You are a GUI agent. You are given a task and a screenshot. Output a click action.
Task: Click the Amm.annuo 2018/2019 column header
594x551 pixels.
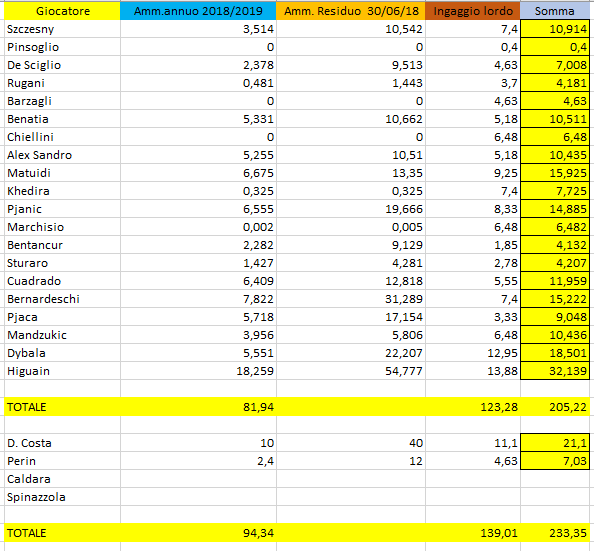point(198,11)
